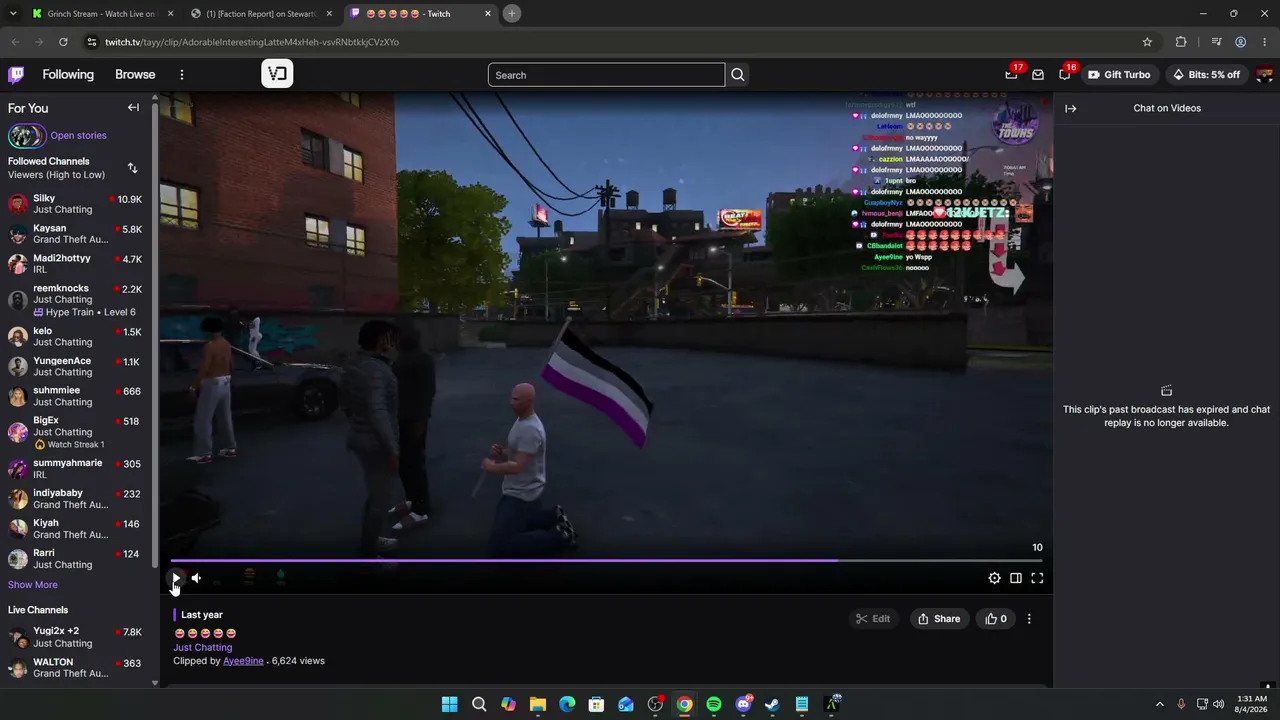
Task: Open kelo's channel in sidebar
Action: click(x=75, y=336)
